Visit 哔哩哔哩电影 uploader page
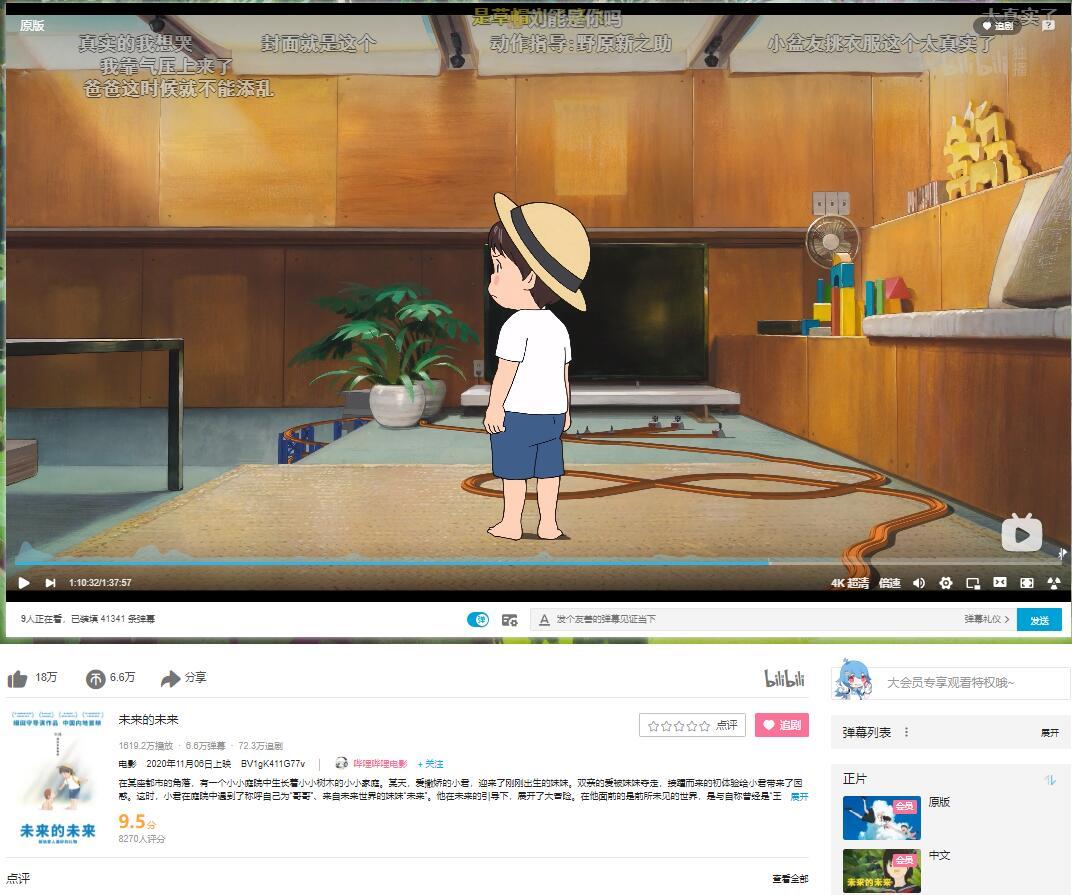Viewport: 1072px width, 895px height. coord(380,764)
